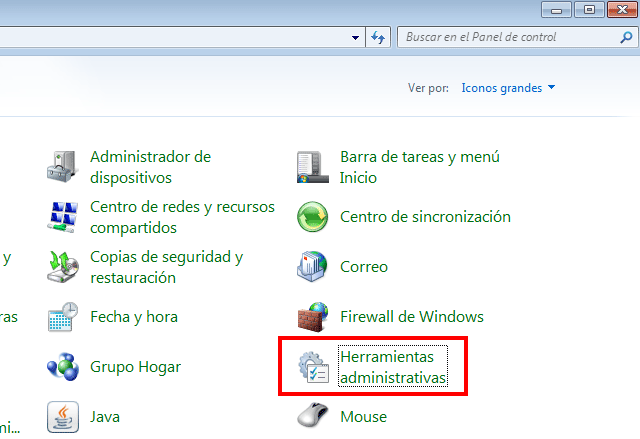Open the Java coffee cup icon
Viewport: 640px width, 439px height.
pyautogui.click(x=62, y=417)
